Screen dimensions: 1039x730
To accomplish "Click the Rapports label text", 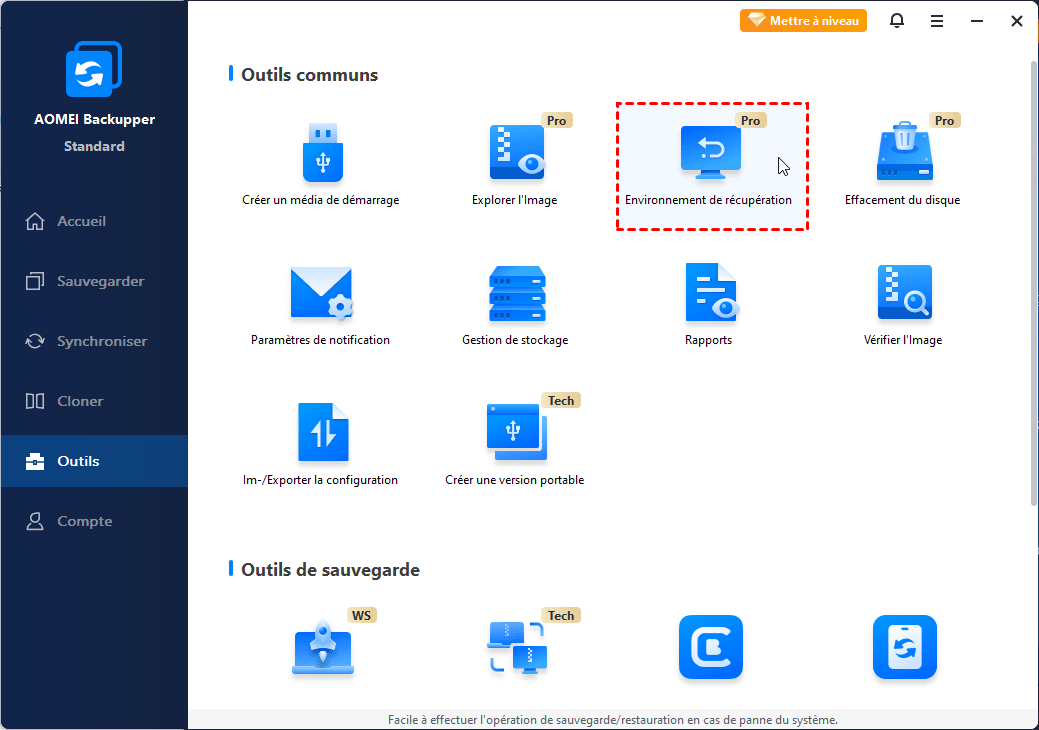I will 708,340.
